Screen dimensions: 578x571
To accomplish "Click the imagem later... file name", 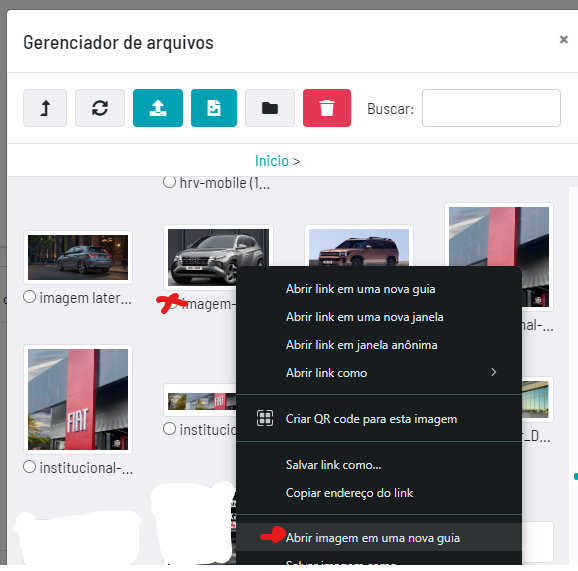I will coord(86,298).
